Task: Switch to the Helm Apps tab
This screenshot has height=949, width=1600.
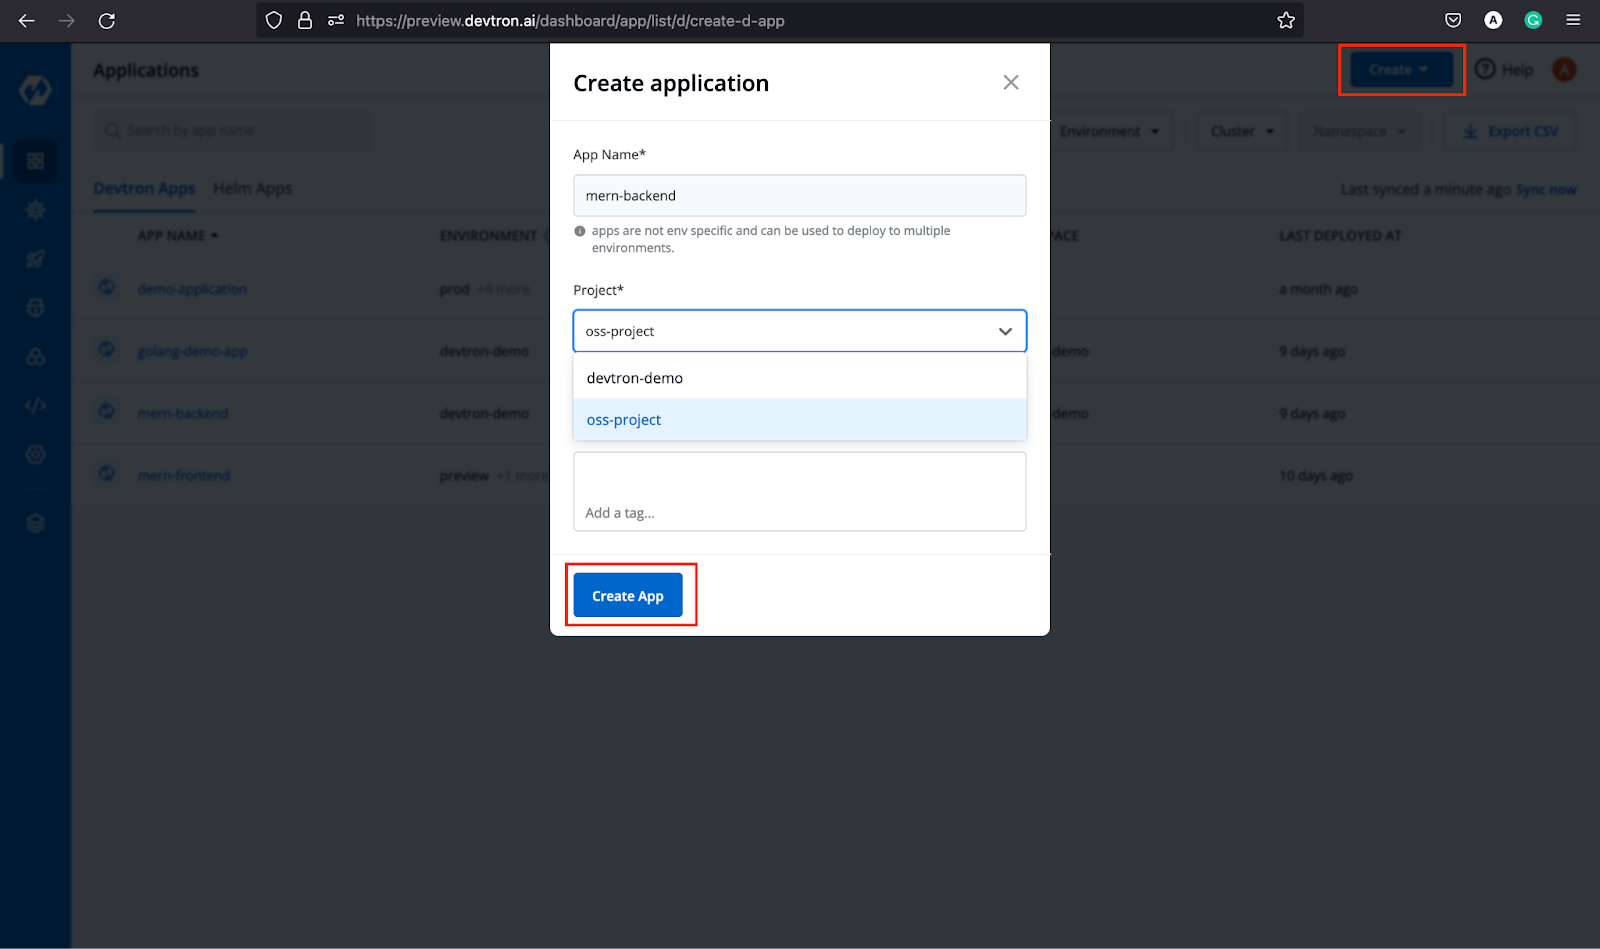Action: pos(252,188)
